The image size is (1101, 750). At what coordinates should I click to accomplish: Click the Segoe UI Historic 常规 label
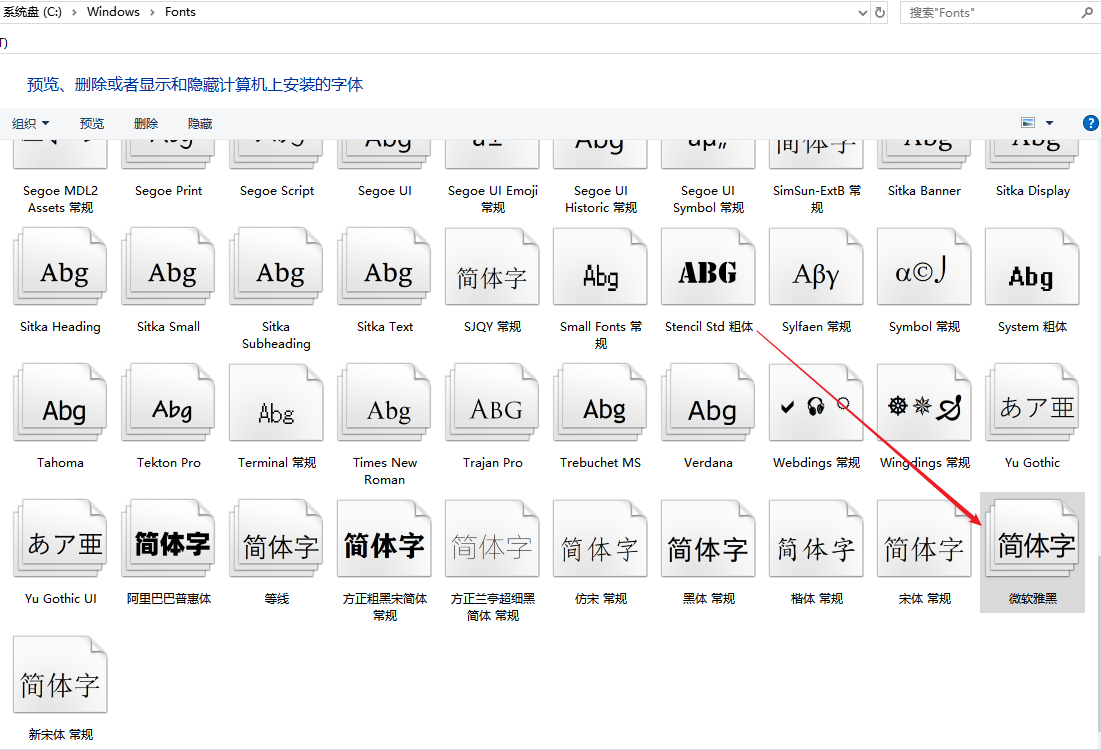click(x=600, y=199)
